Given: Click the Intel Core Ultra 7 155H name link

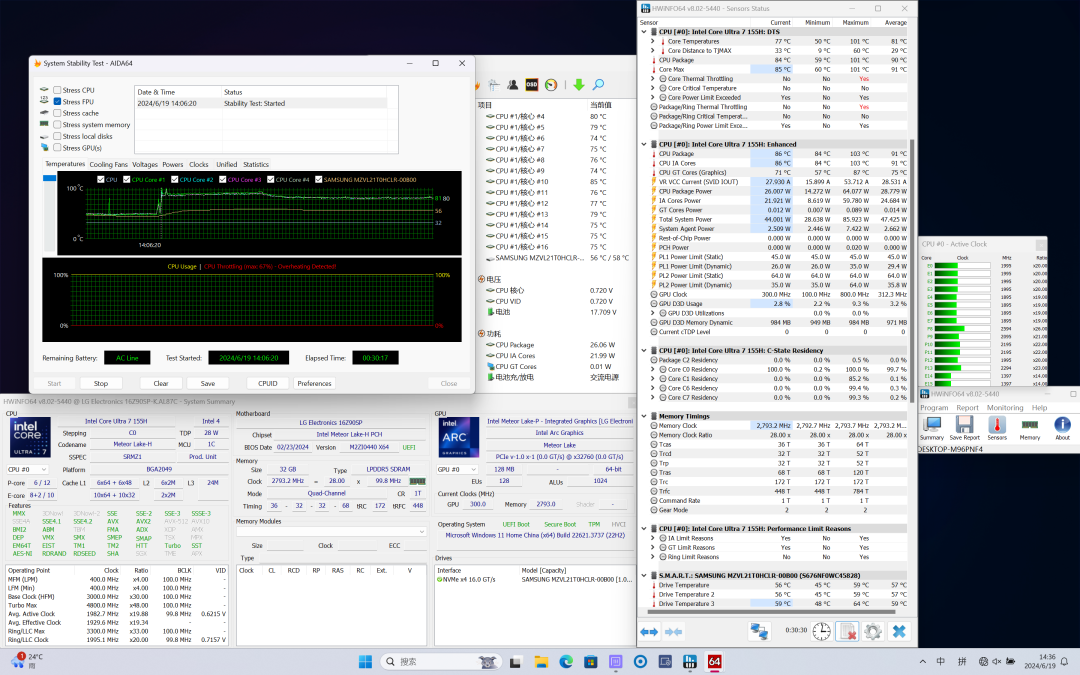Looking at the screenshot, I should click(116, 421).
